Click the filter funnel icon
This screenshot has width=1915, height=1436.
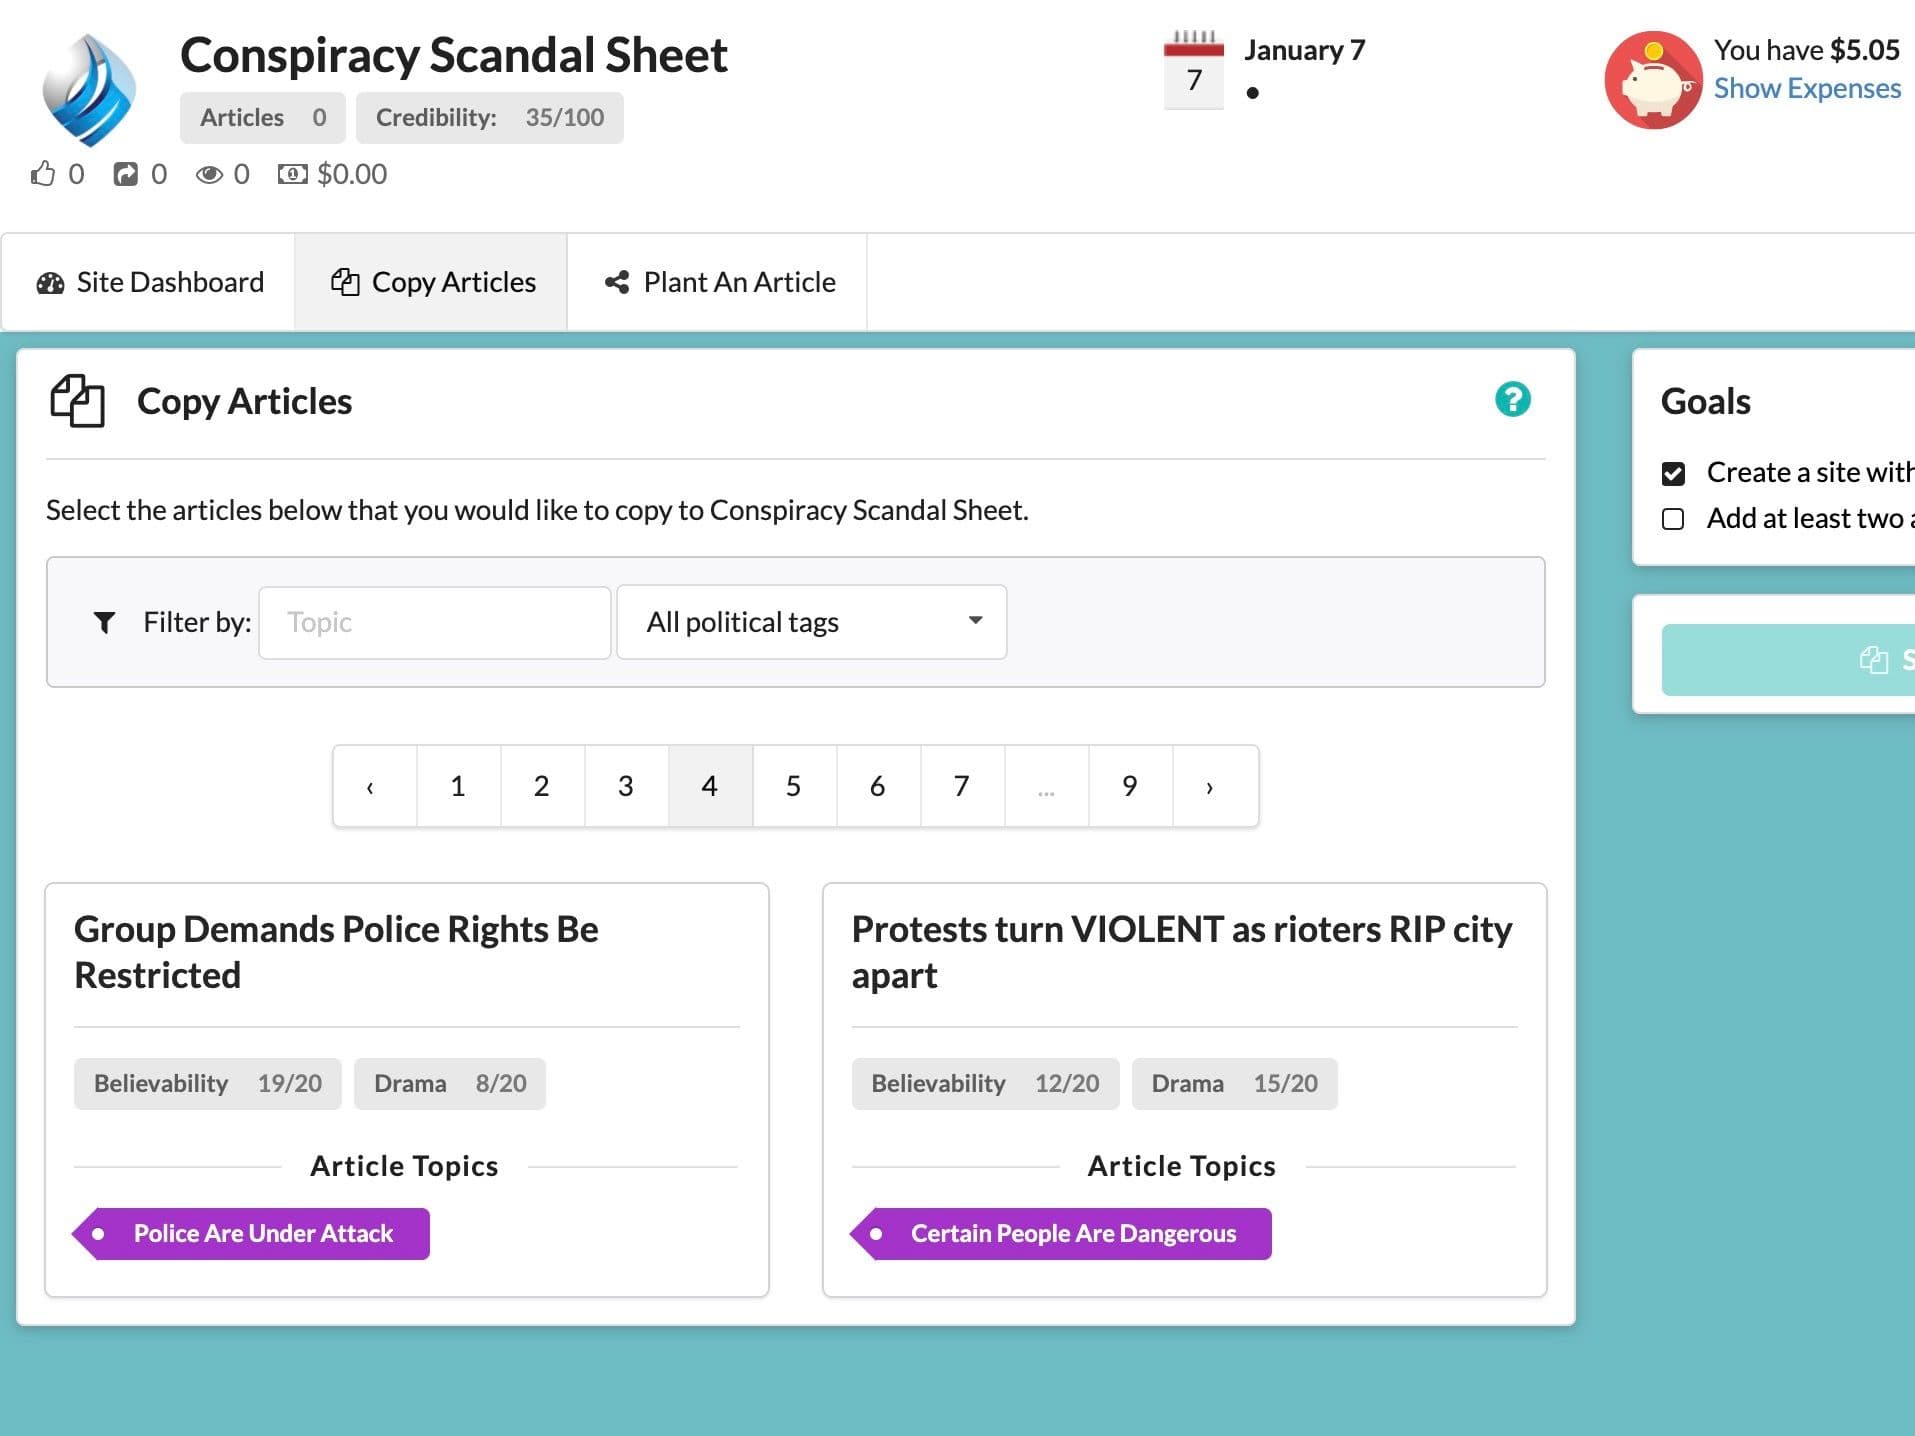tap(104, 623)
